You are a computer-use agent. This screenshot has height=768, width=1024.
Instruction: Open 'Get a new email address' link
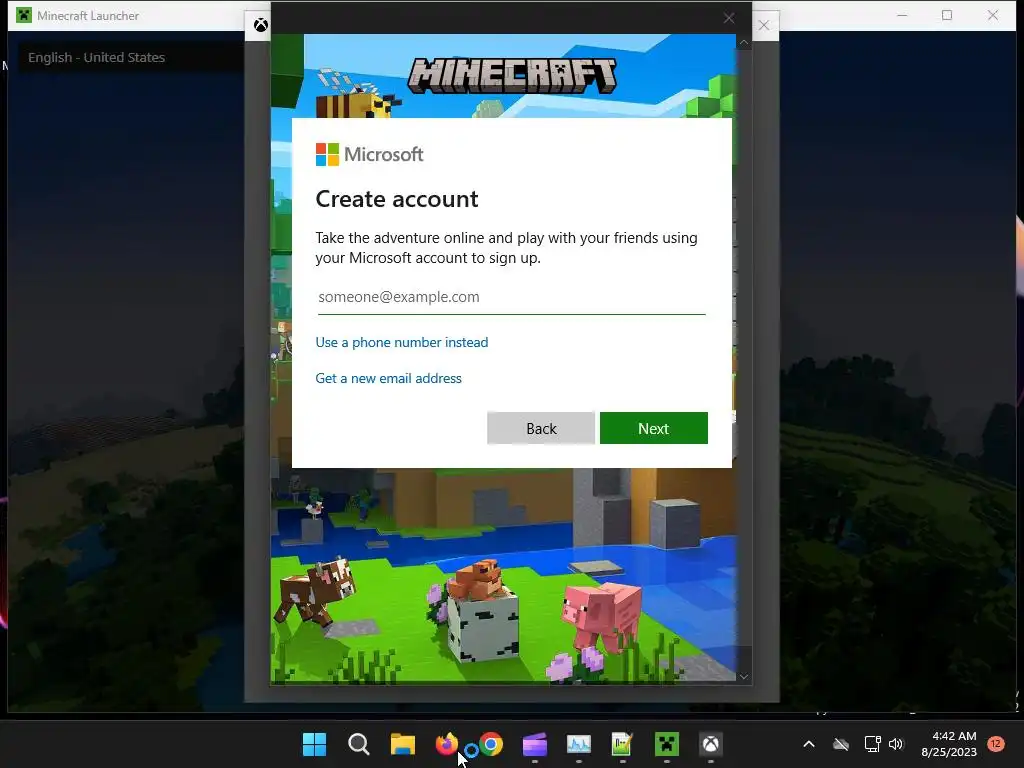[x=389, y=378]
